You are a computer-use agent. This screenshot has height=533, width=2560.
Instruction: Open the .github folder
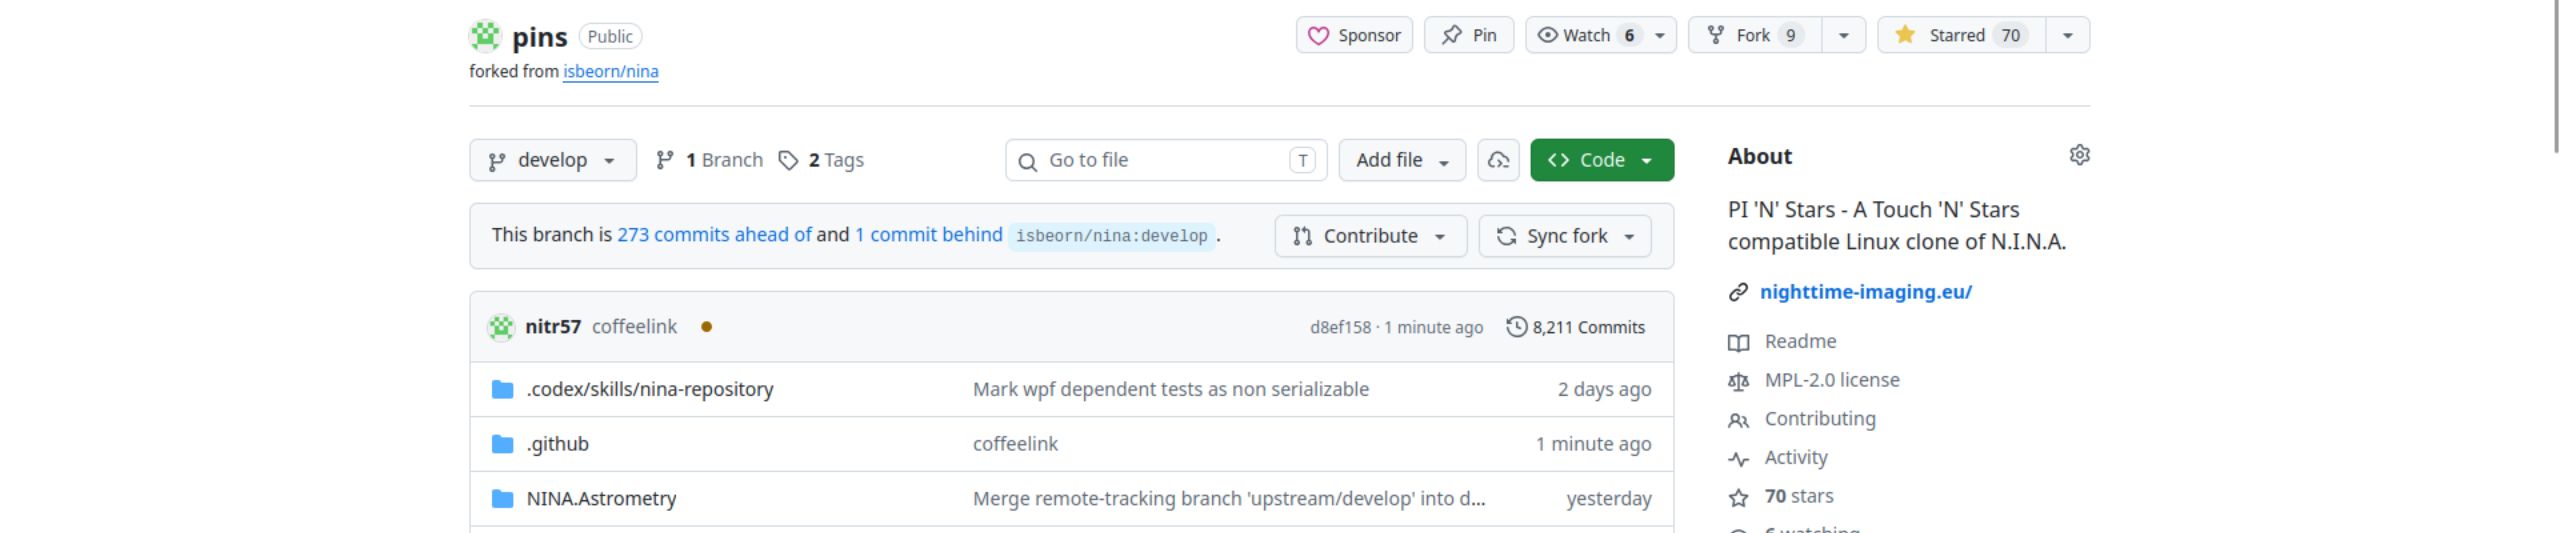pos(557,444)
